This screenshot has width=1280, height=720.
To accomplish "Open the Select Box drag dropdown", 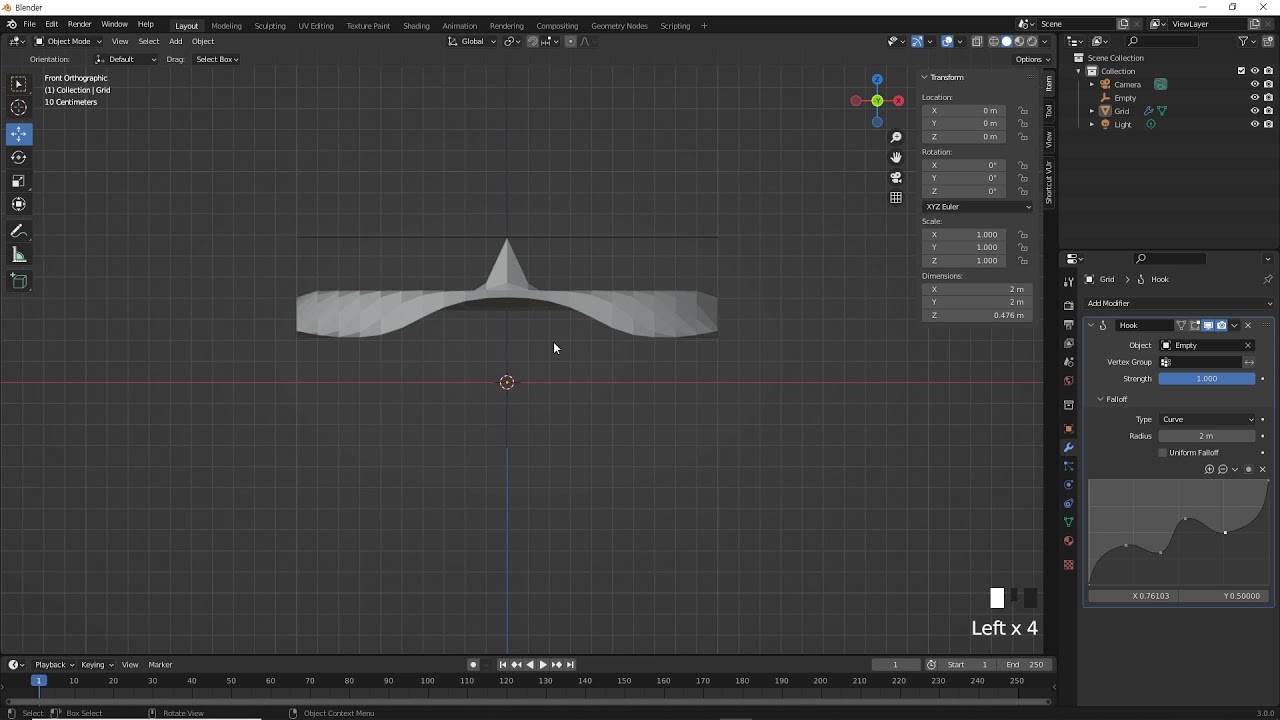I will (216, 59).
